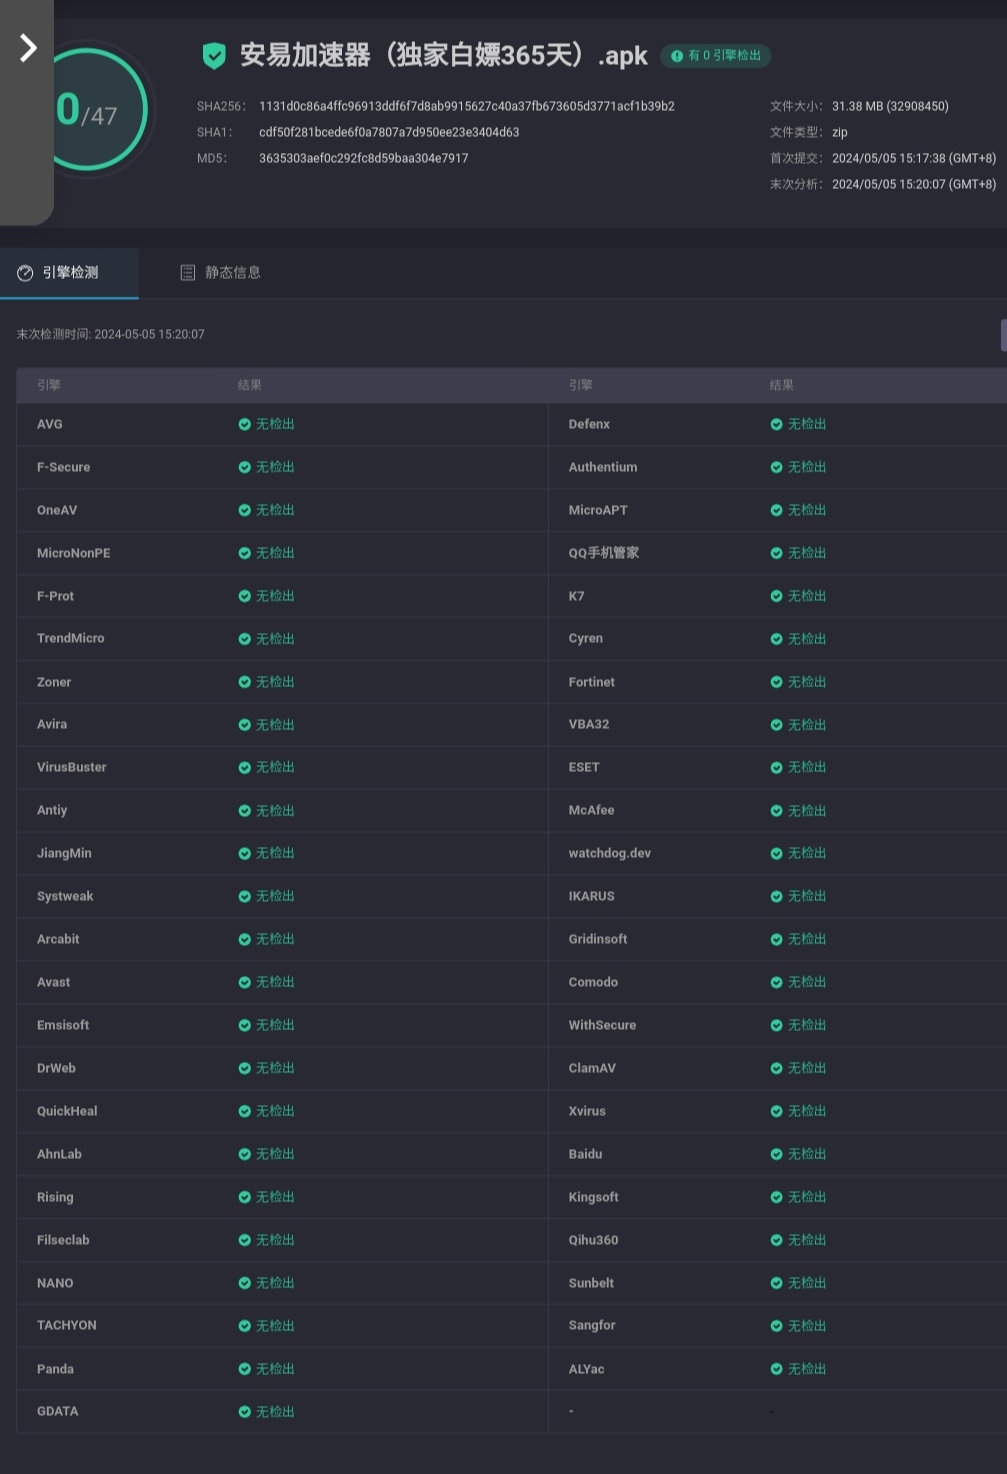
Task: Expand the side panel chevron arrow
Action: pyautogui.click(x=28, y=48)
